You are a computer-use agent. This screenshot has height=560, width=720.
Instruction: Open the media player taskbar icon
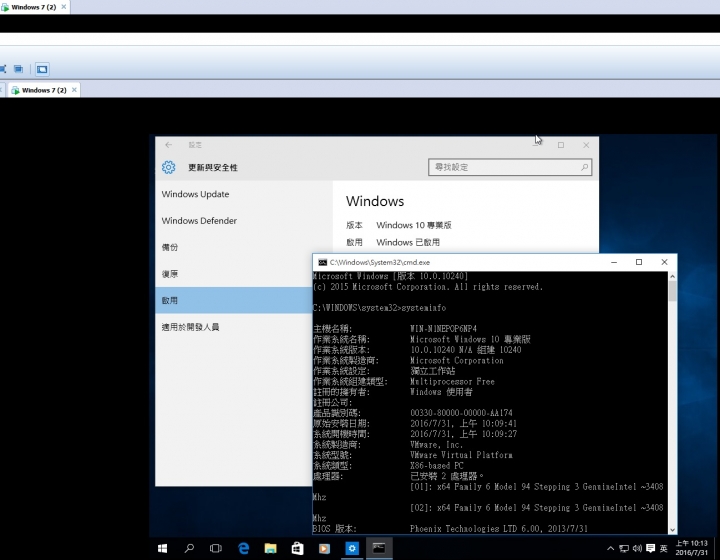pos(324,549)
